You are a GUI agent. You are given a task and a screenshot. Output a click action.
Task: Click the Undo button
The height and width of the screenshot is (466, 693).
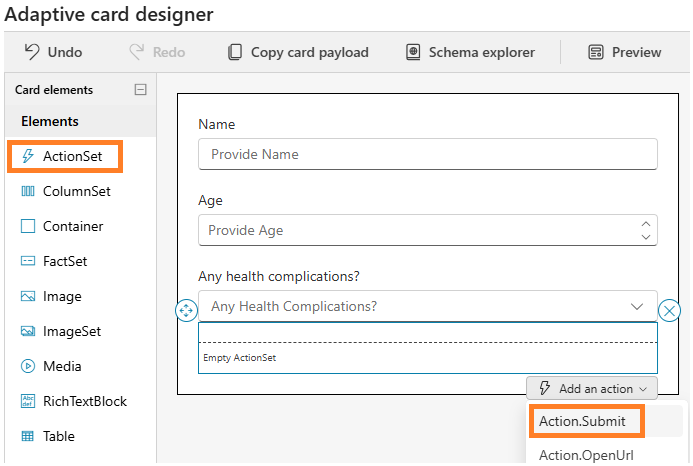pyautogui.click(x=53, y=52)
